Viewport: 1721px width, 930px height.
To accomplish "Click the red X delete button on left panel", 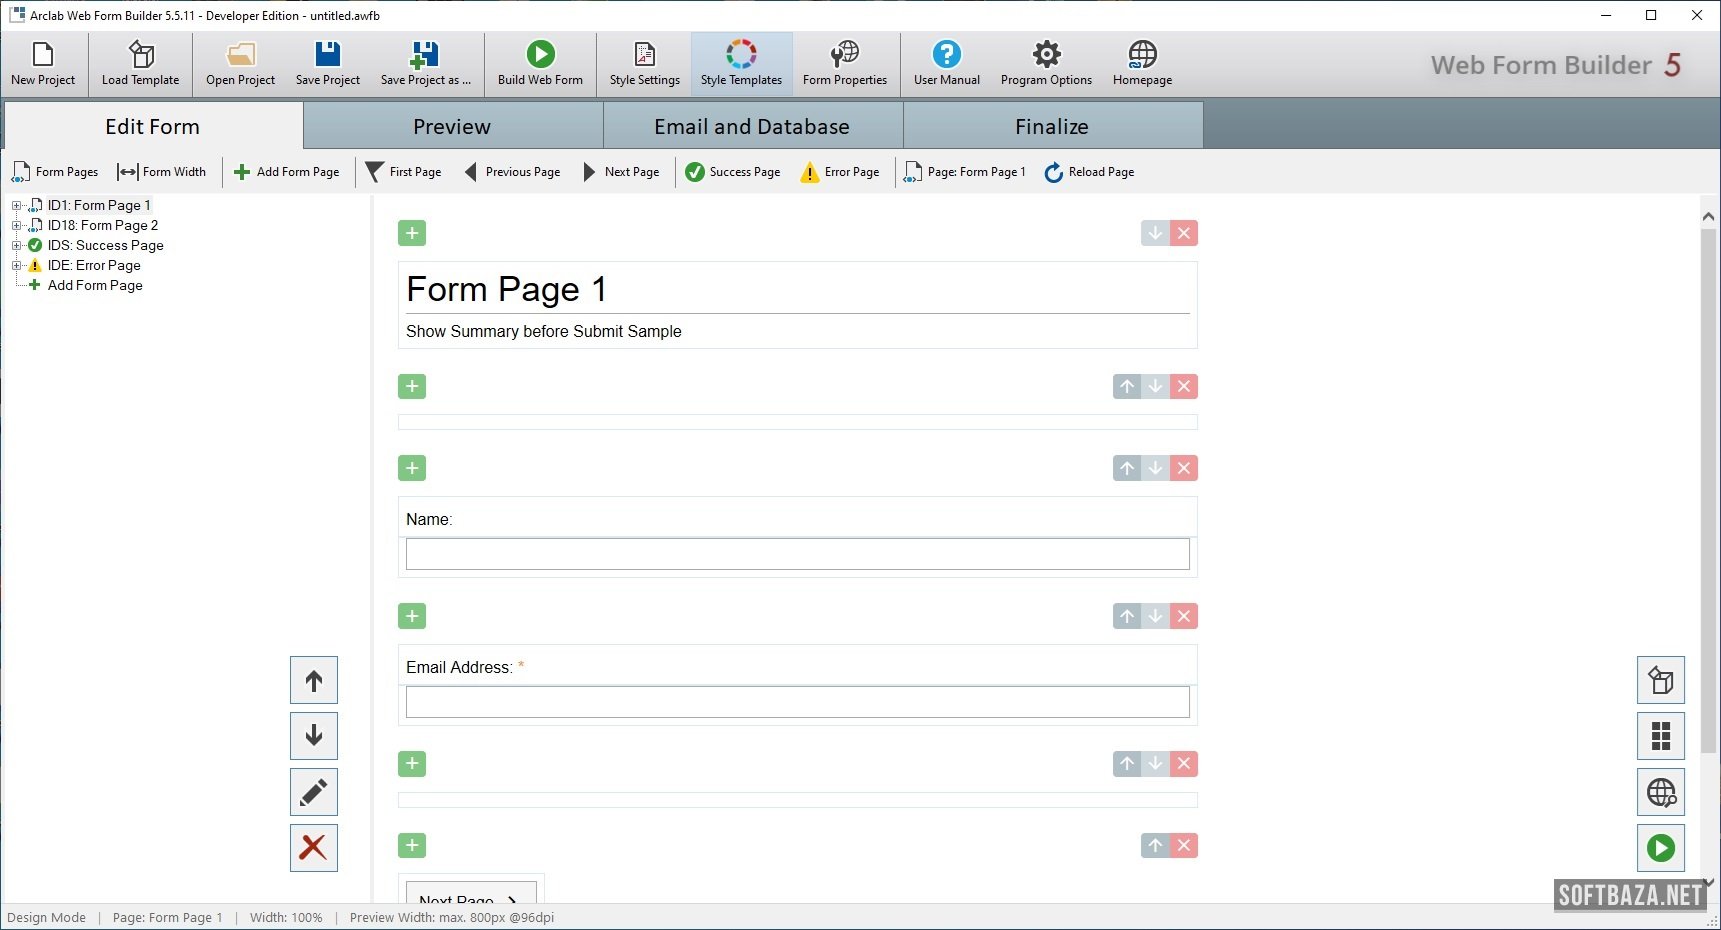I will click(314, 848).
